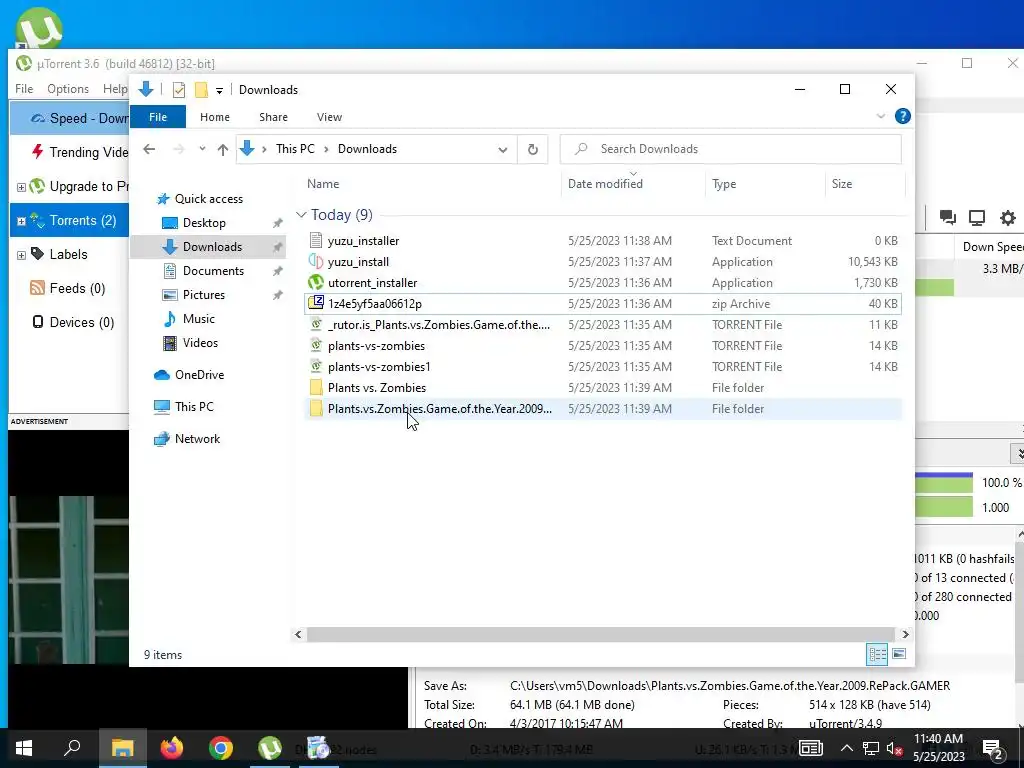Refresh the Downloads folder view
Viewport: 1024px width, 768px height.
533,150
